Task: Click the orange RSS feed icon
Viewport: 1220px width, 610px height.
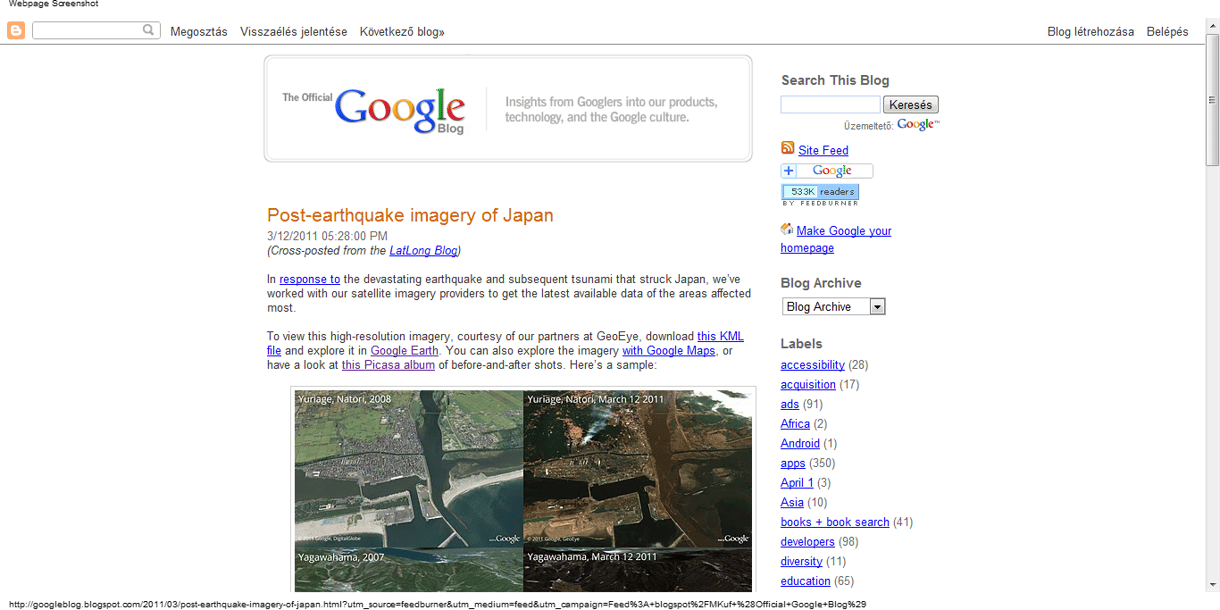Action: (x=788, y=148)
